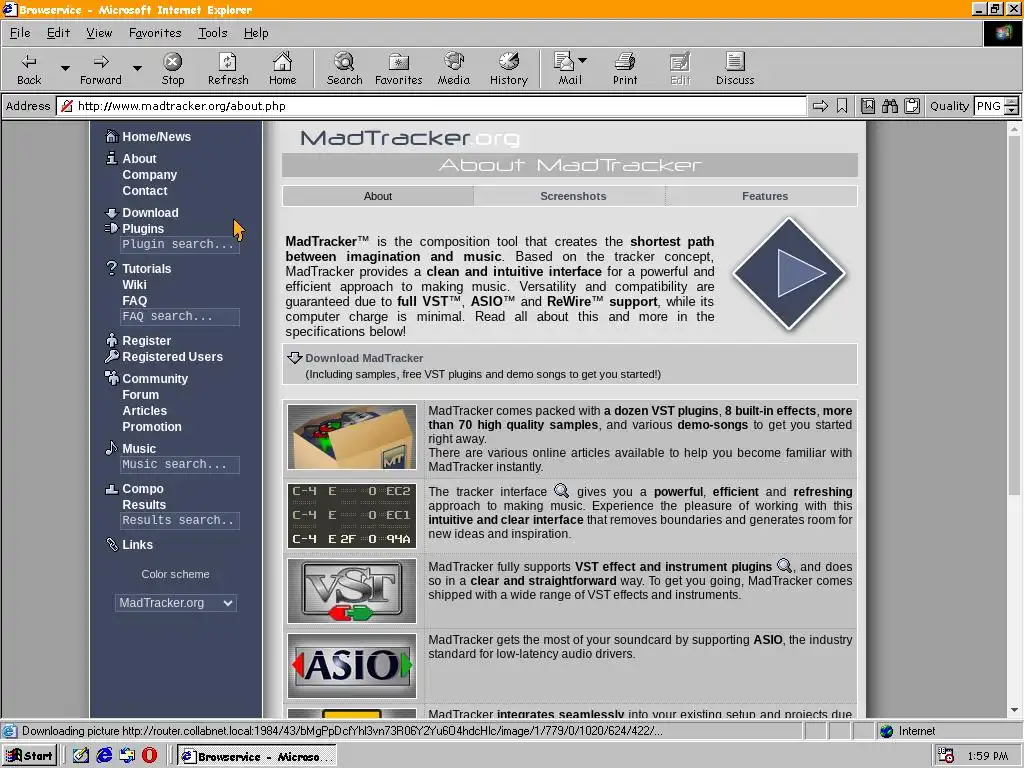The width and height of the screenshot is (1024, 768).
Task: Click the Go arrow beside address bar
Action: click(x=820, y=106)
